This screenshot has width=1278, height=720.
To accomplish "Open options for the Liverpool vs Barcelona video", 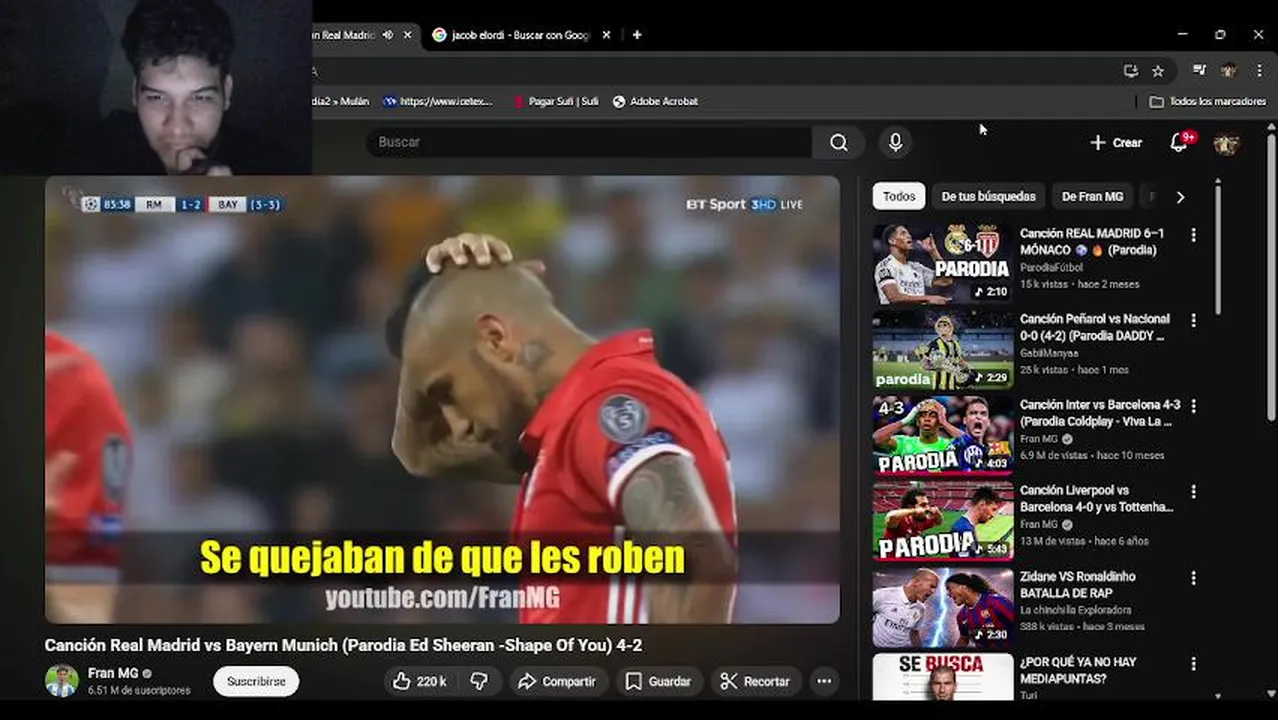I will (x=1193, y=492).
